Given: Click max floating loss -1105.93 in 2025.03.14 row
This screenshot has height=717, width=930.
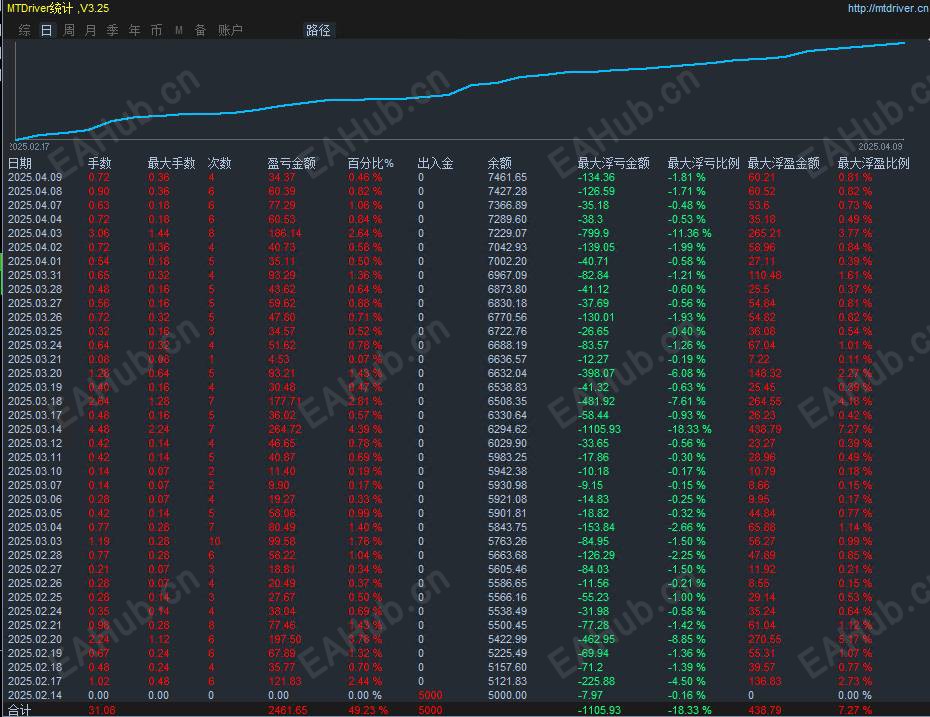Looking at the screenshot, I should click(x=599, y=429).
